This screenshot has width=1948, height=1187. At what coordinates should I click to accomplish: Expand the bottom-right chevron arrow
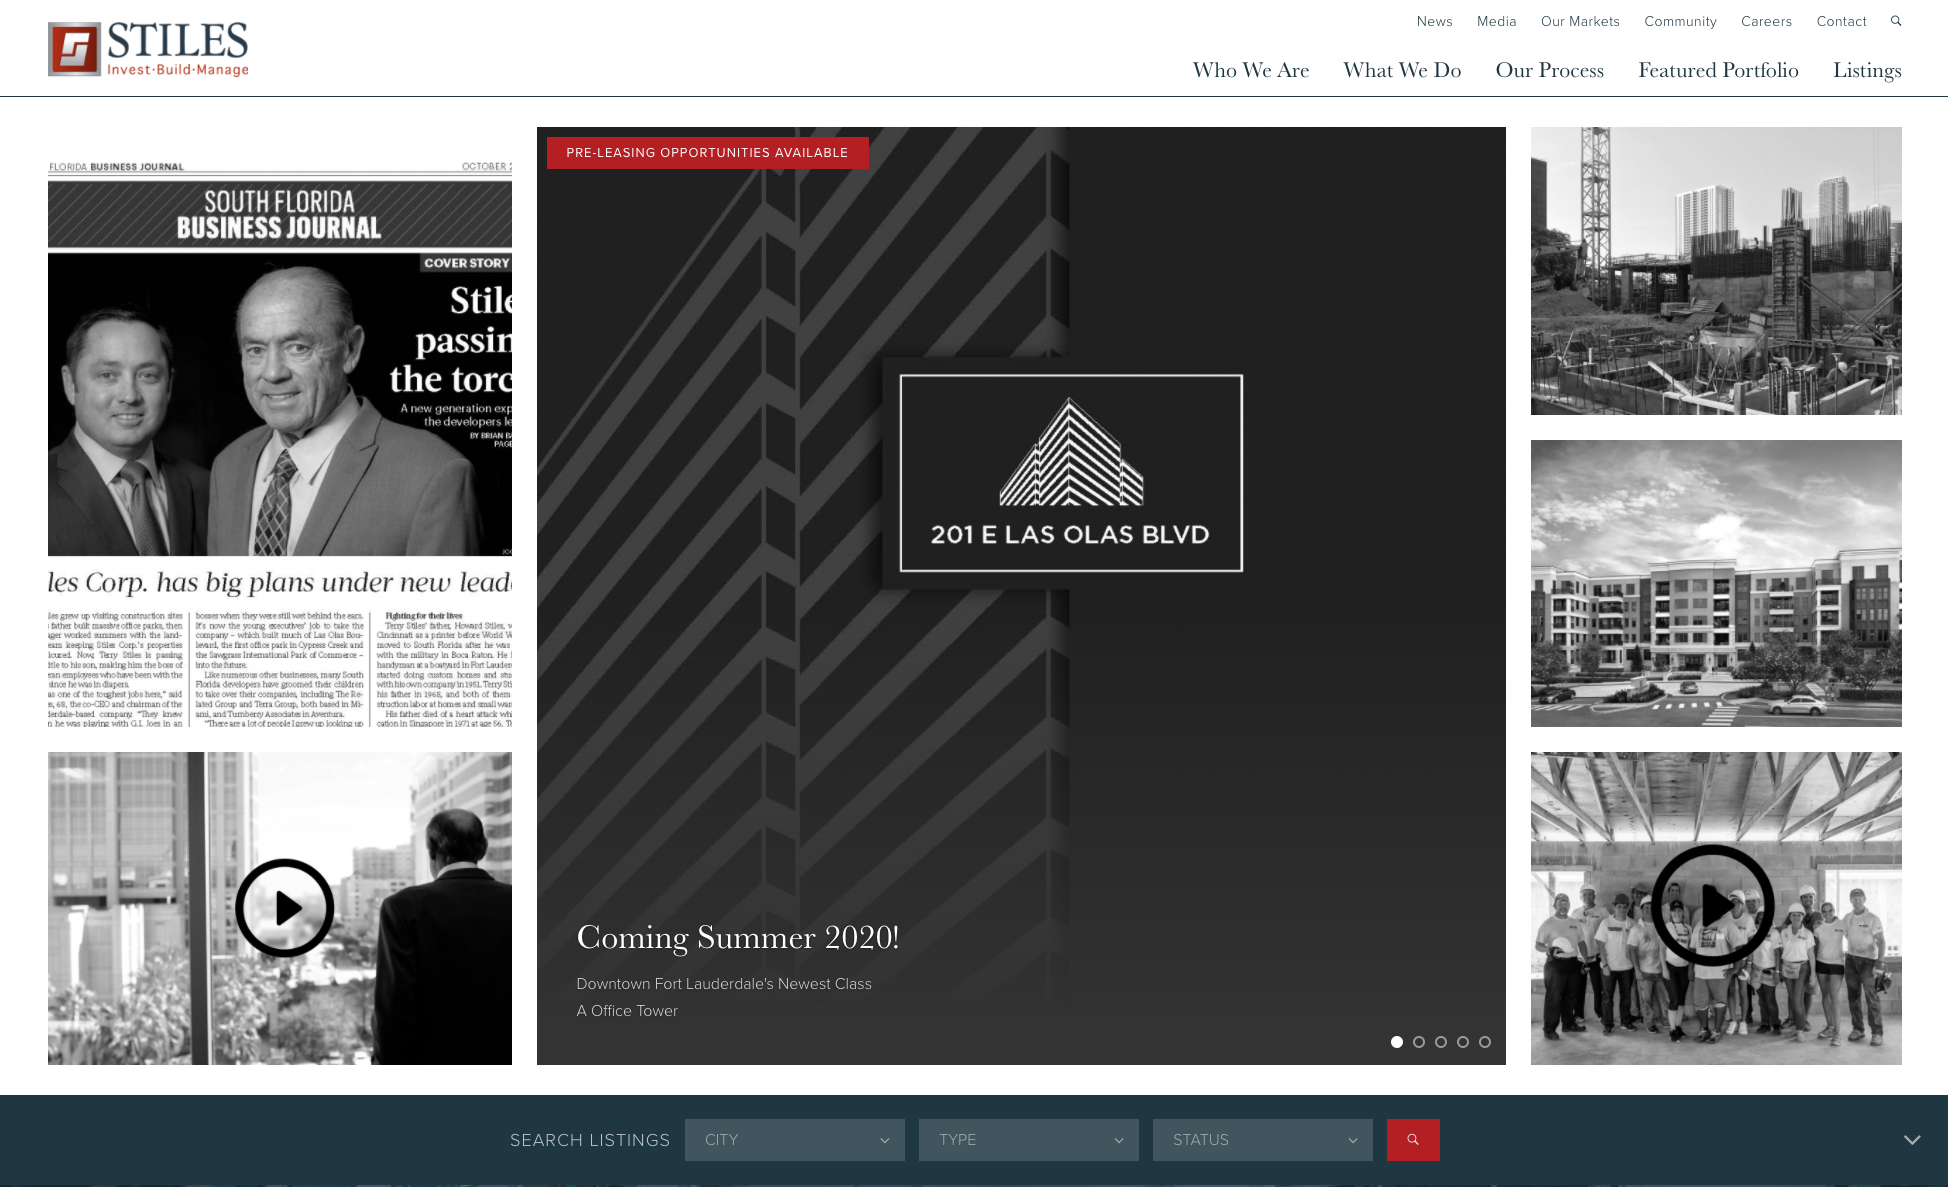[x=1911, y=1140]
